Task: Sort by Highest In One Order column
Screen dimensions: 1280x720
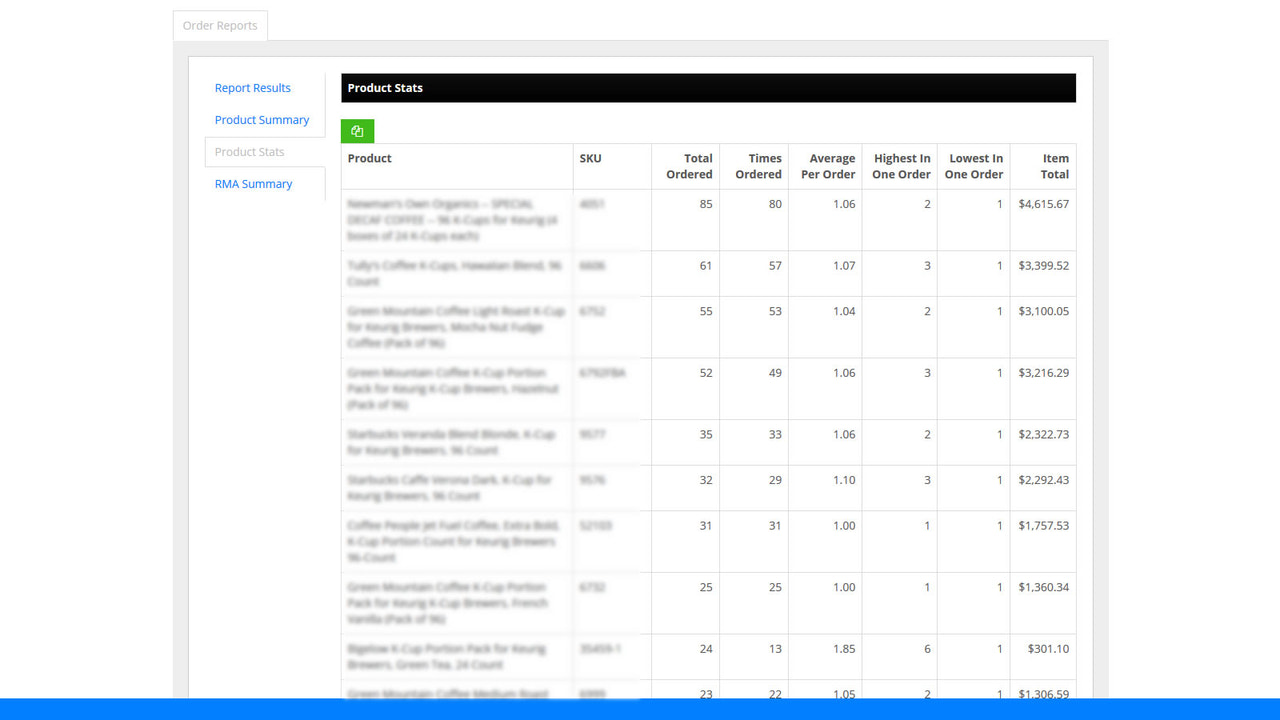Action: pyautogui.click(x=901, y=165)
